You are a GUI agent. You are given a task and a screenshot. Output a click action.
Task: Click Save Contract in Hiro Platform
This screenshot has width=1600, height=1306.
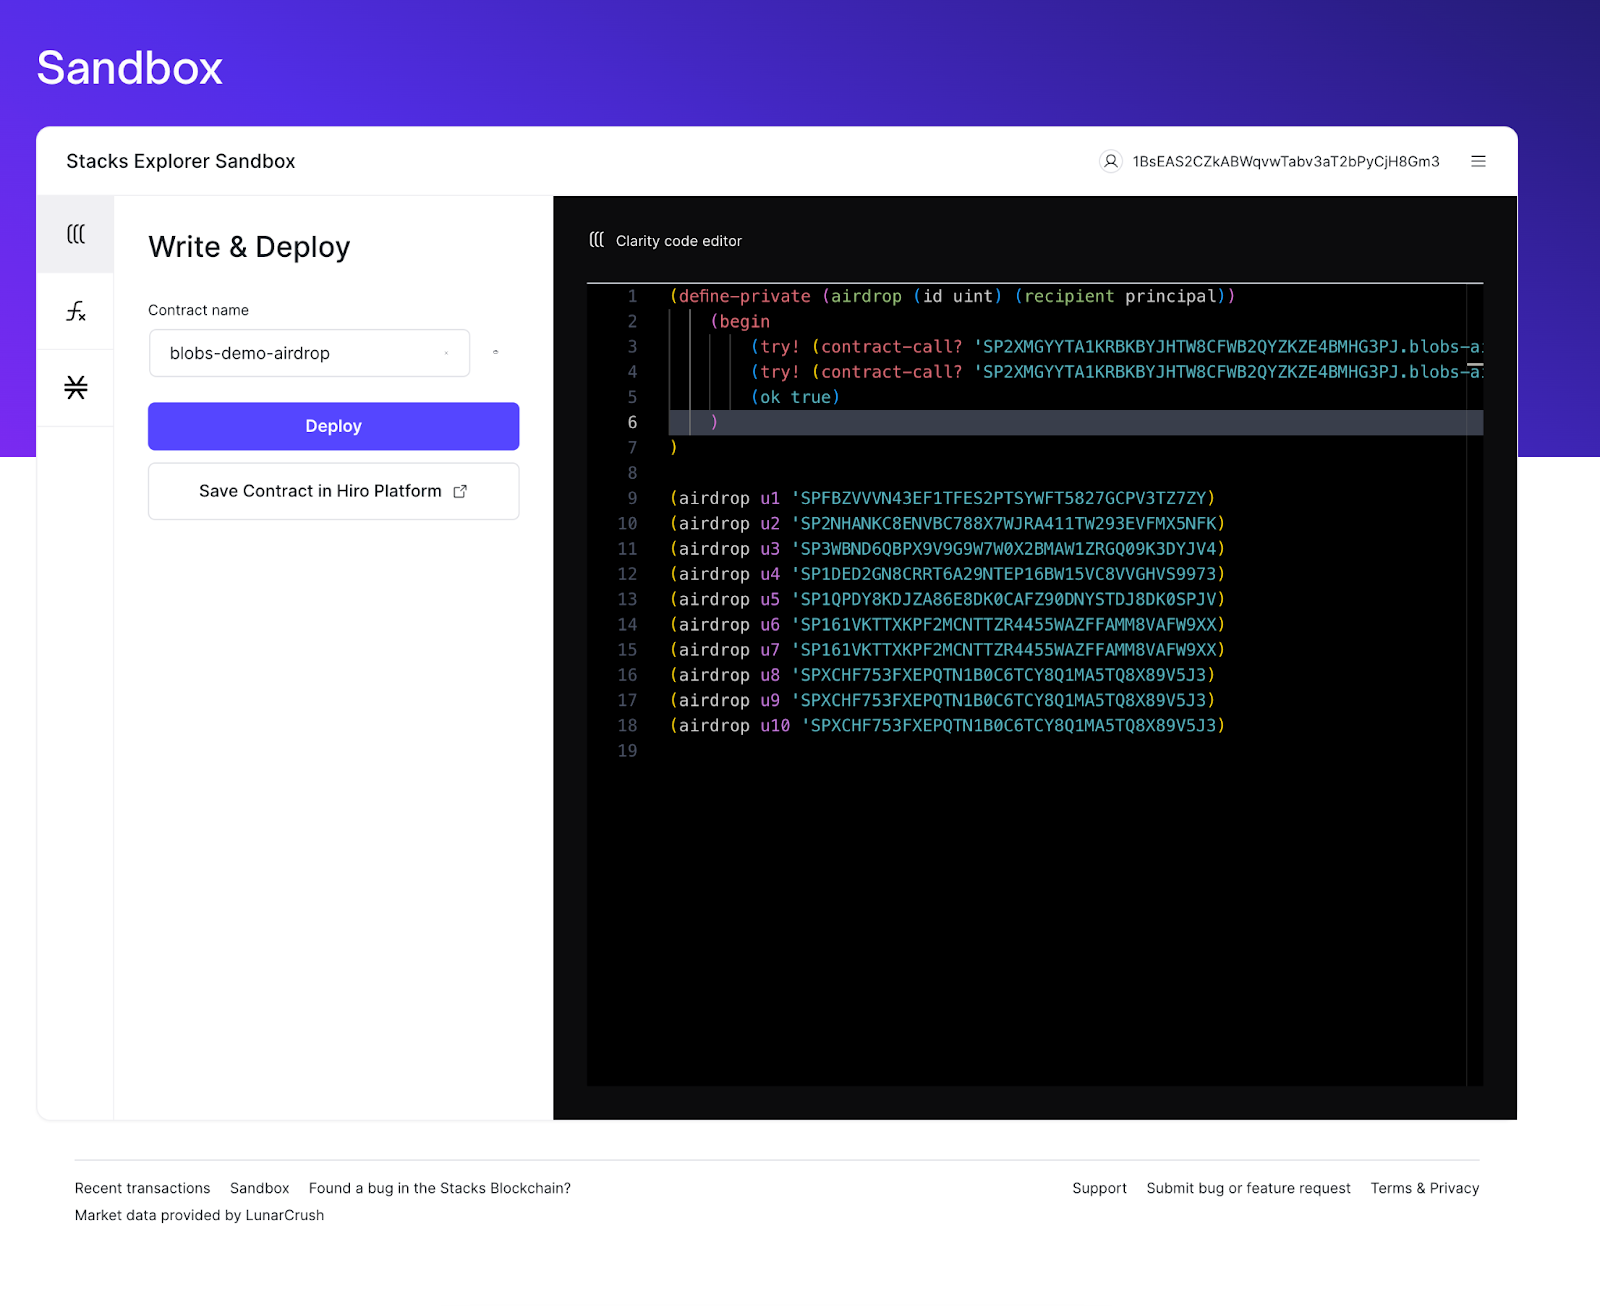pyautogui.click(x=333, y=491)
